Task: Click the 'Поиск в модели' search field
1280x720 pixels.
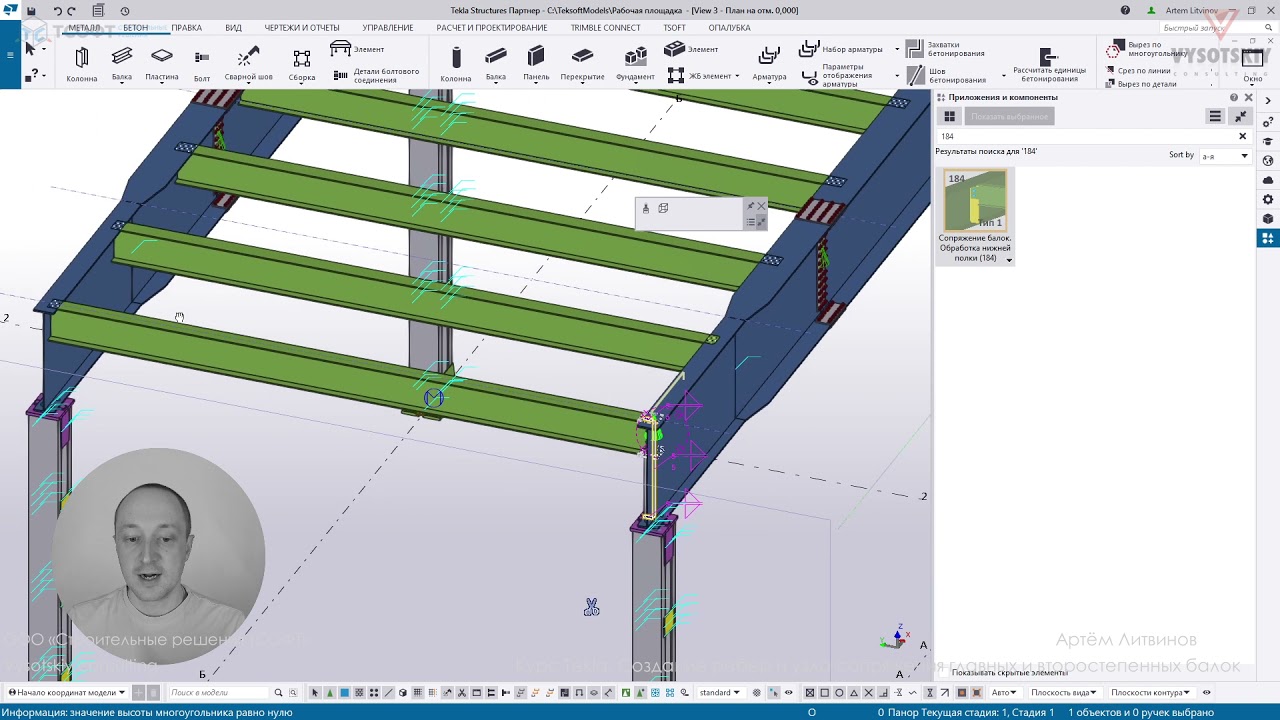Action: 218,692
